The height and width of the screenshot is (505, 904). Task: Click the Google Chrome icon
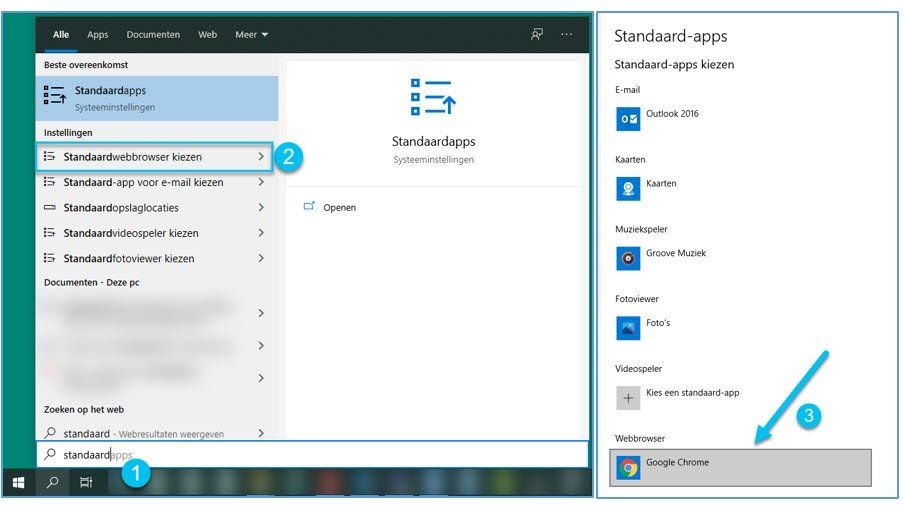click(628, 468)
